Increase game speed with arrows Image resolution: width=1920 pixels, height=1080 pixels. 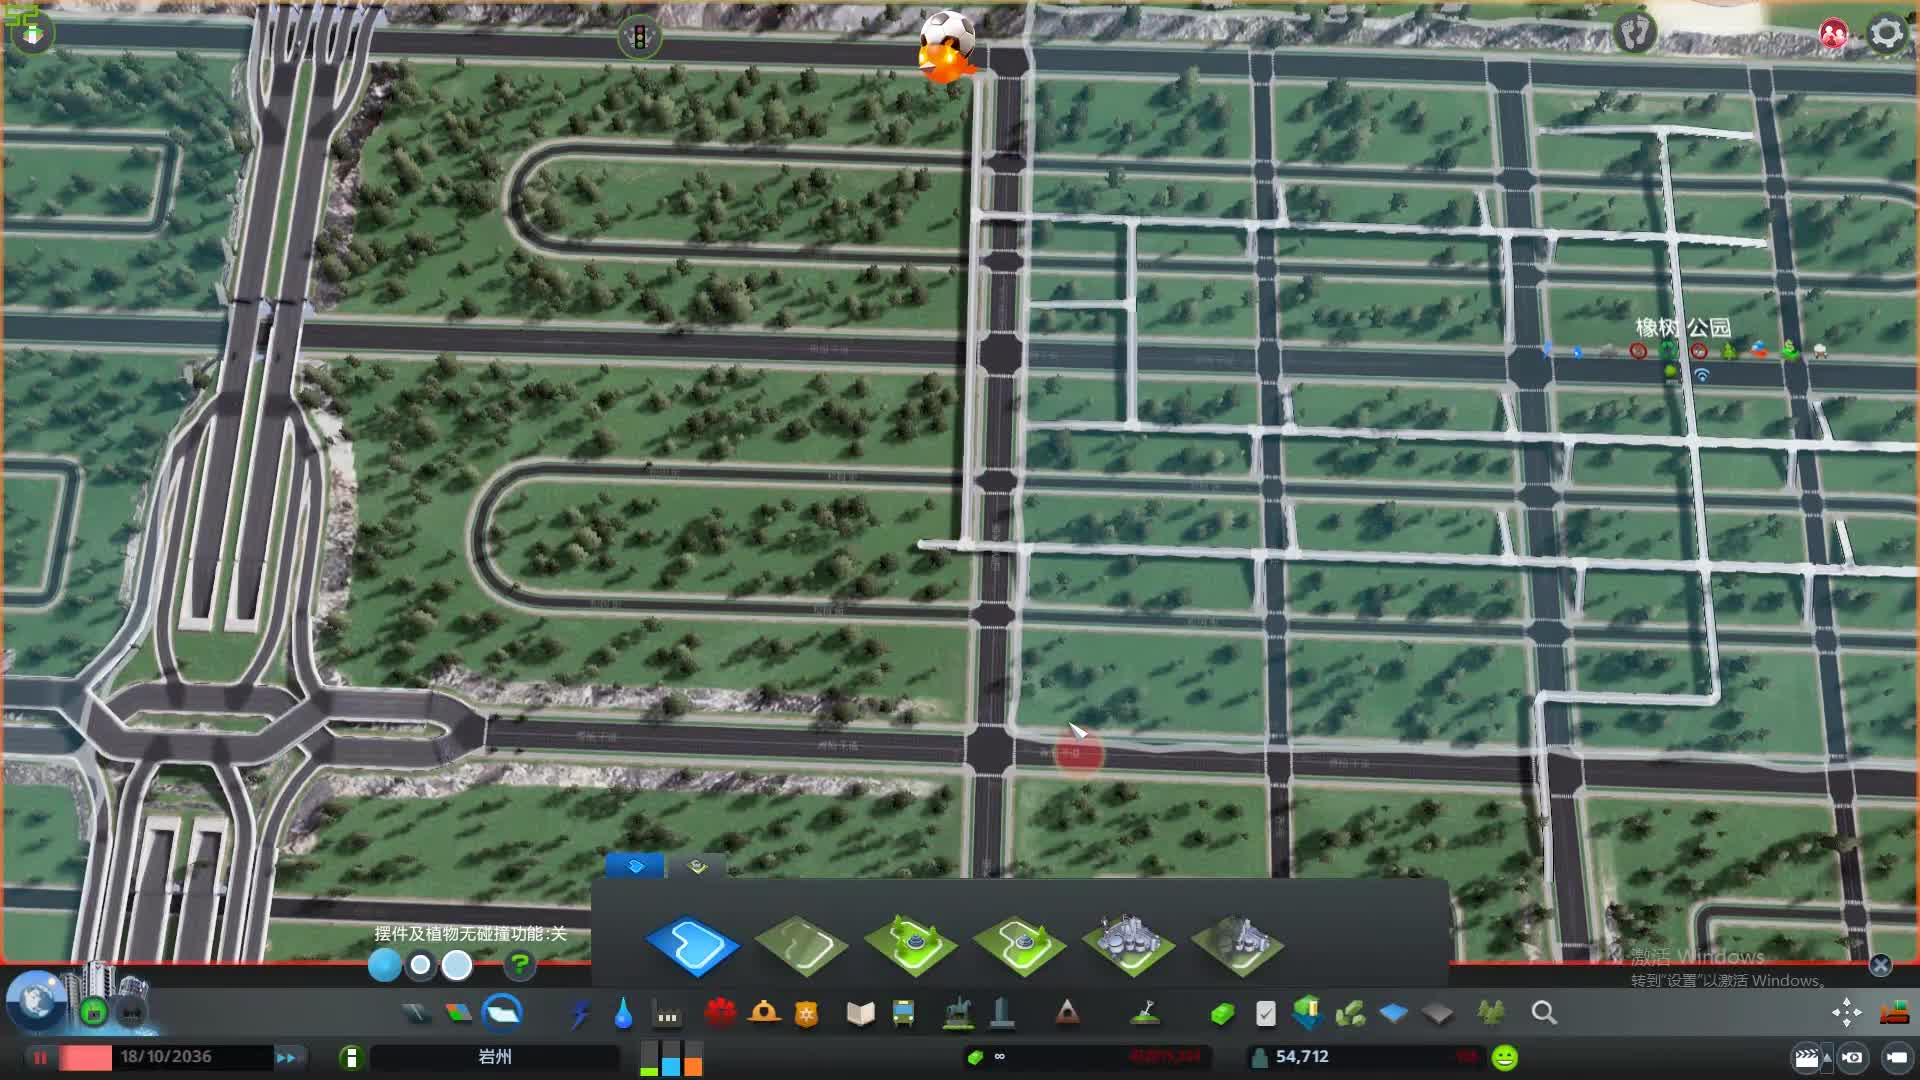287,1057
